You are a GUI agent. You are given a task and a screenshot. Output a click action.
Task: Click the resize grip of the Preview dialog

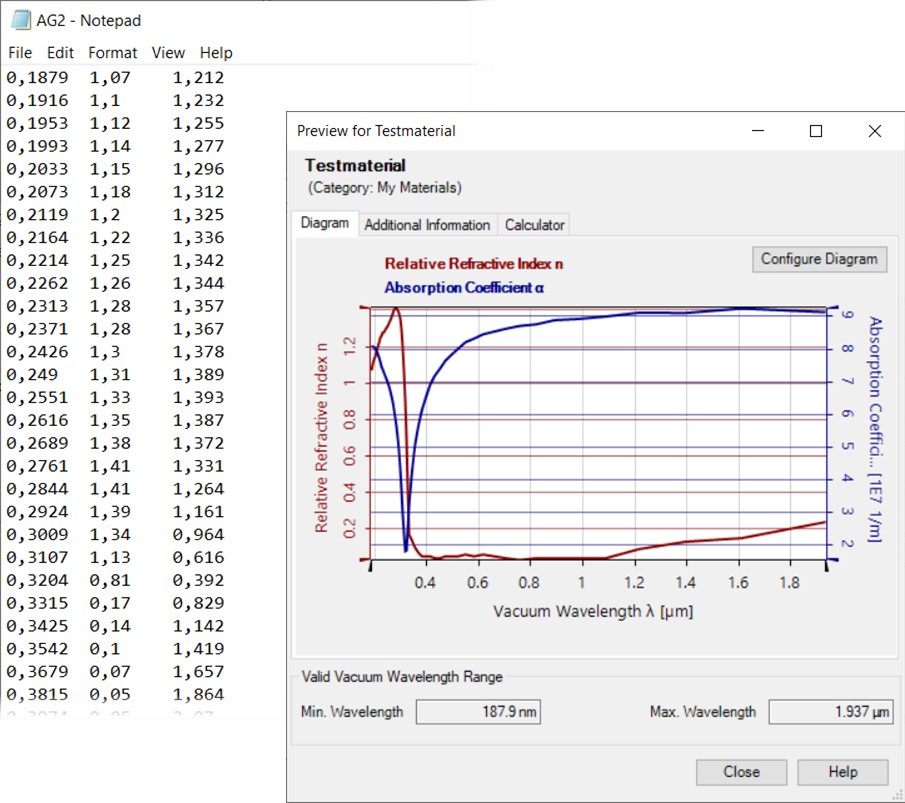[x=897, y=796]
